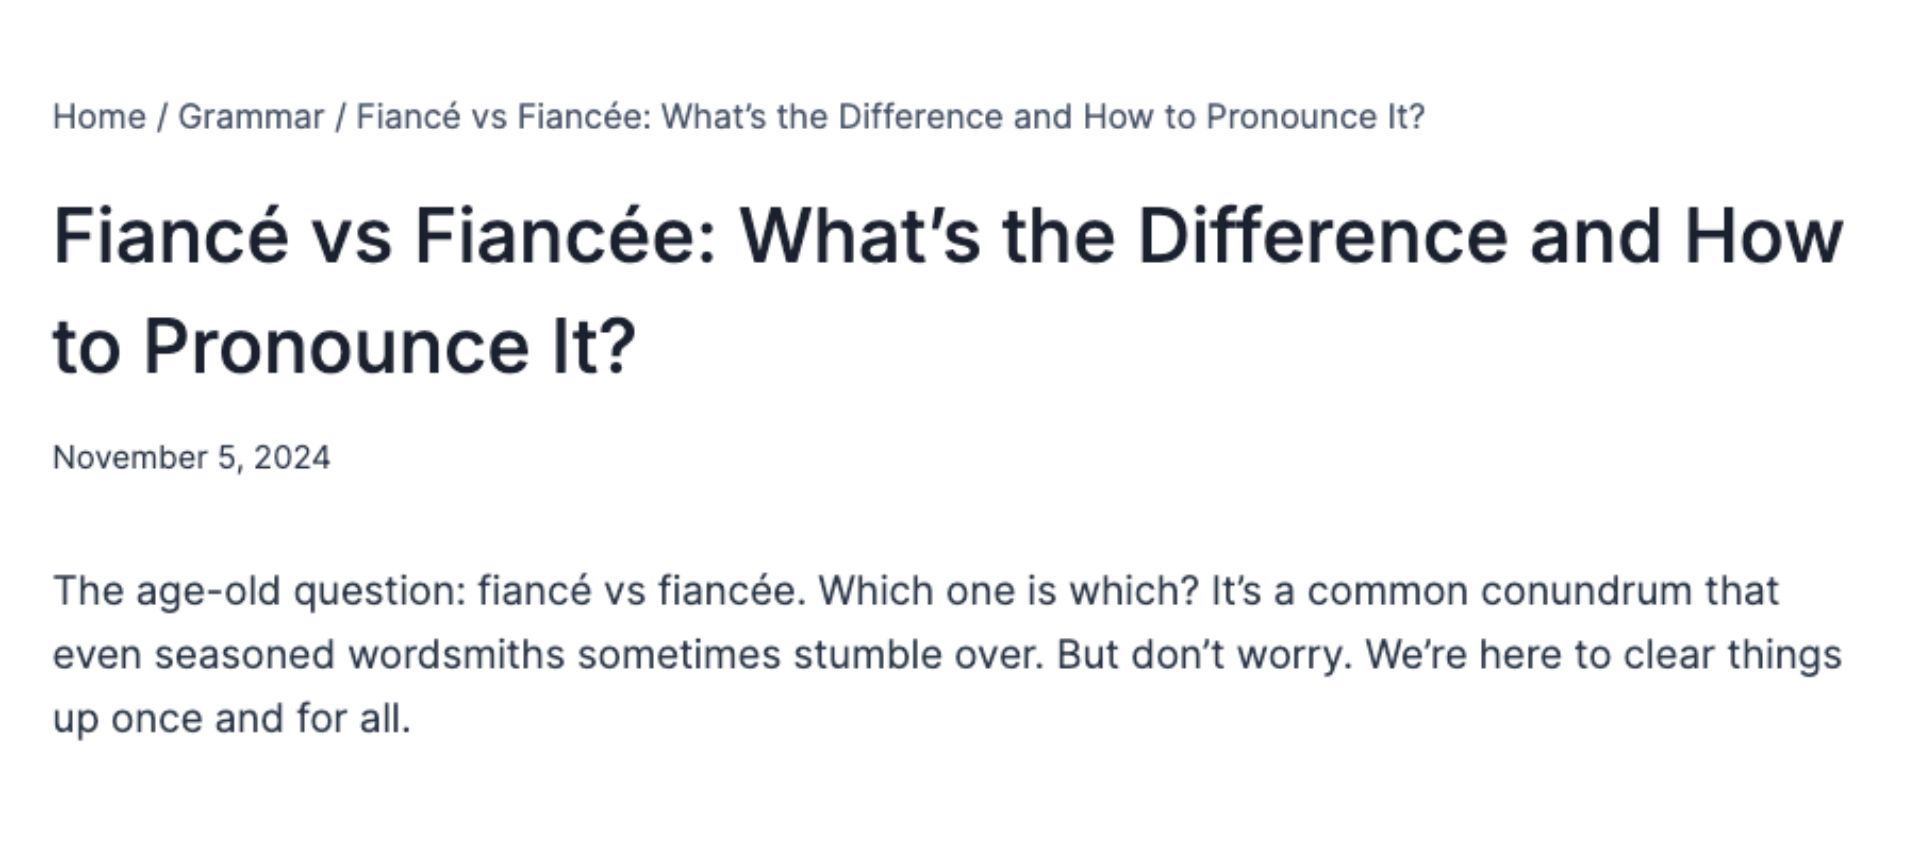Click 'The age-old question' opening the paragraph
Image resolution: width=1920 pixels, height=848 pixels.
pos(259,590)
